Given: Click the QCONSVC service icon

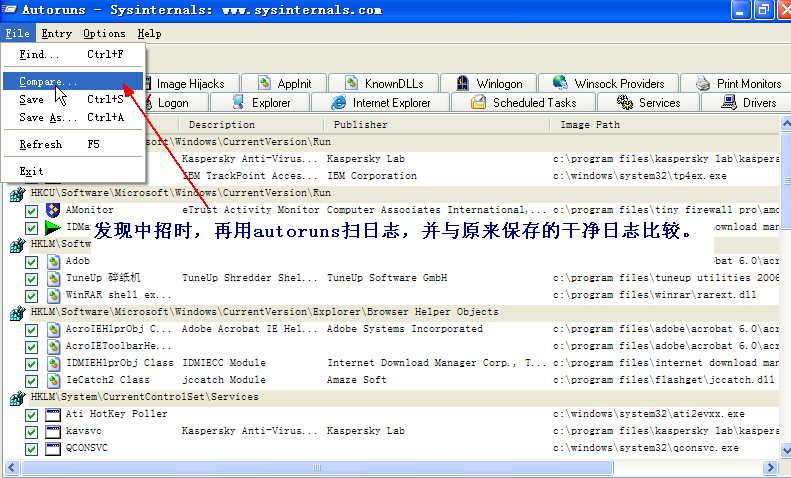Looking at the screenshot, I should pos(53,449).
